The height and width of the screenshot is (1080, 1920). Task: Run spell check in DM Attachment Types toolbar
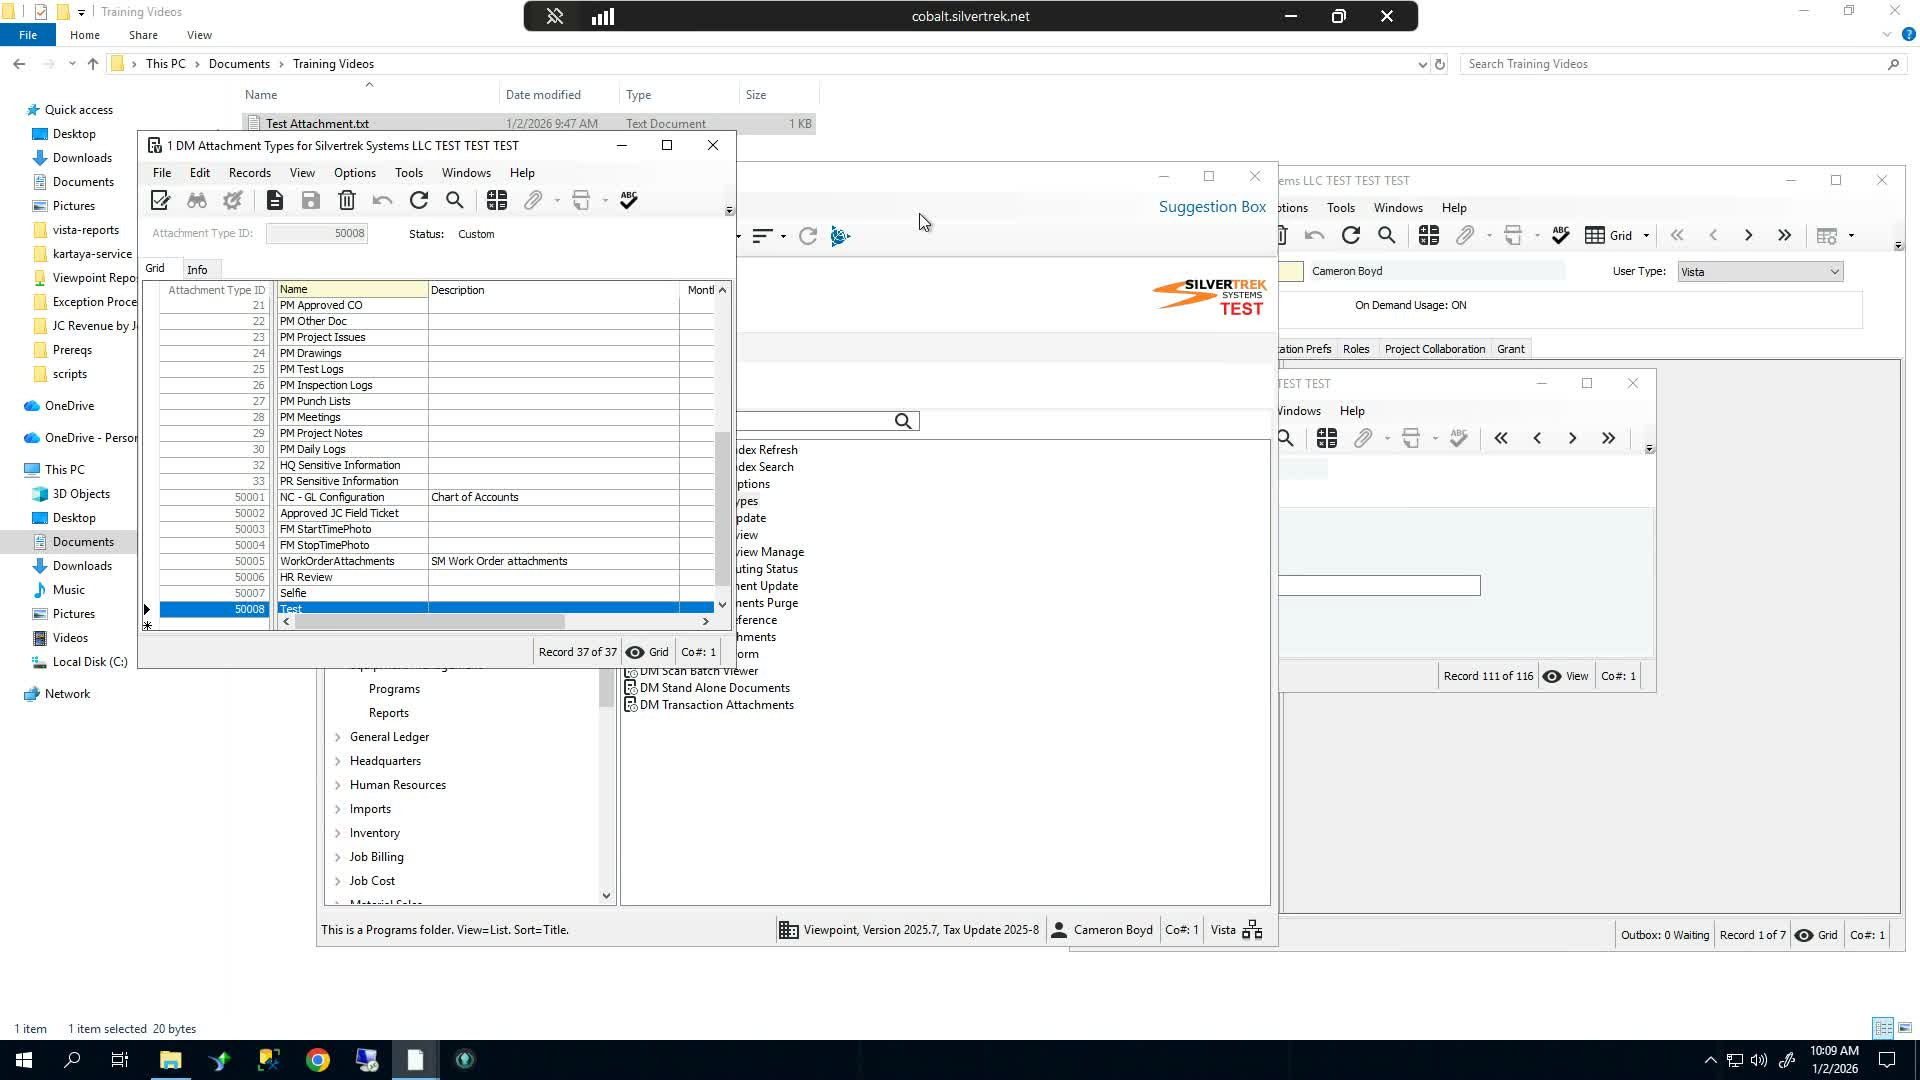pos(629,201)
